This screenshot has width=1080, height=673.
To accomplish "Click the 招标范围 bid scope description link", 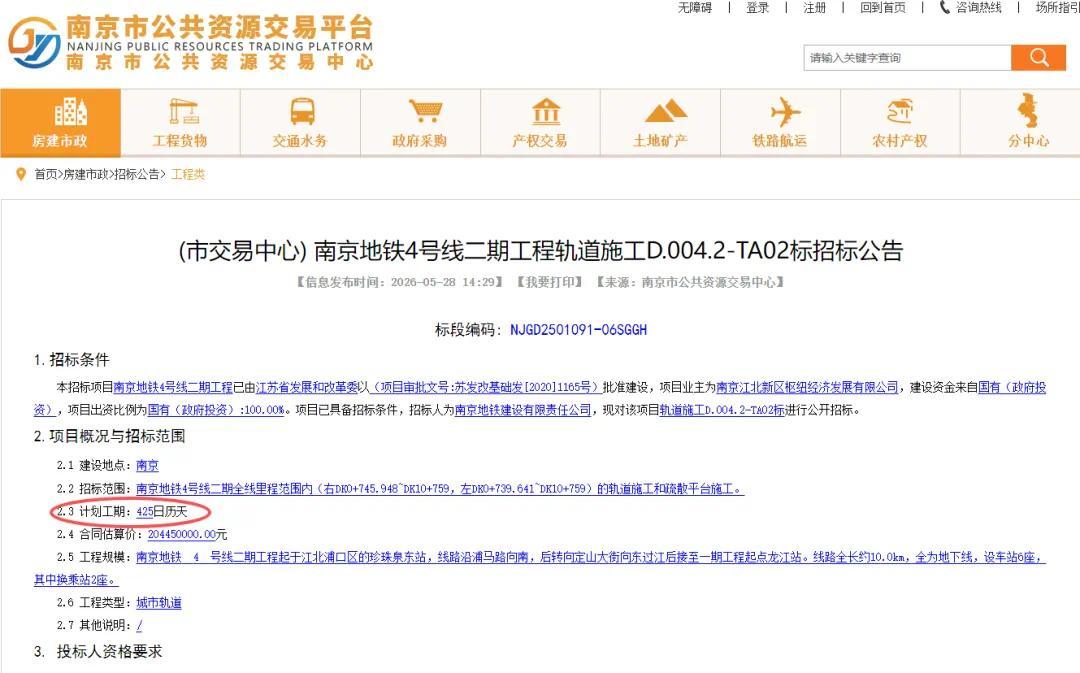I will coord(439,489).
